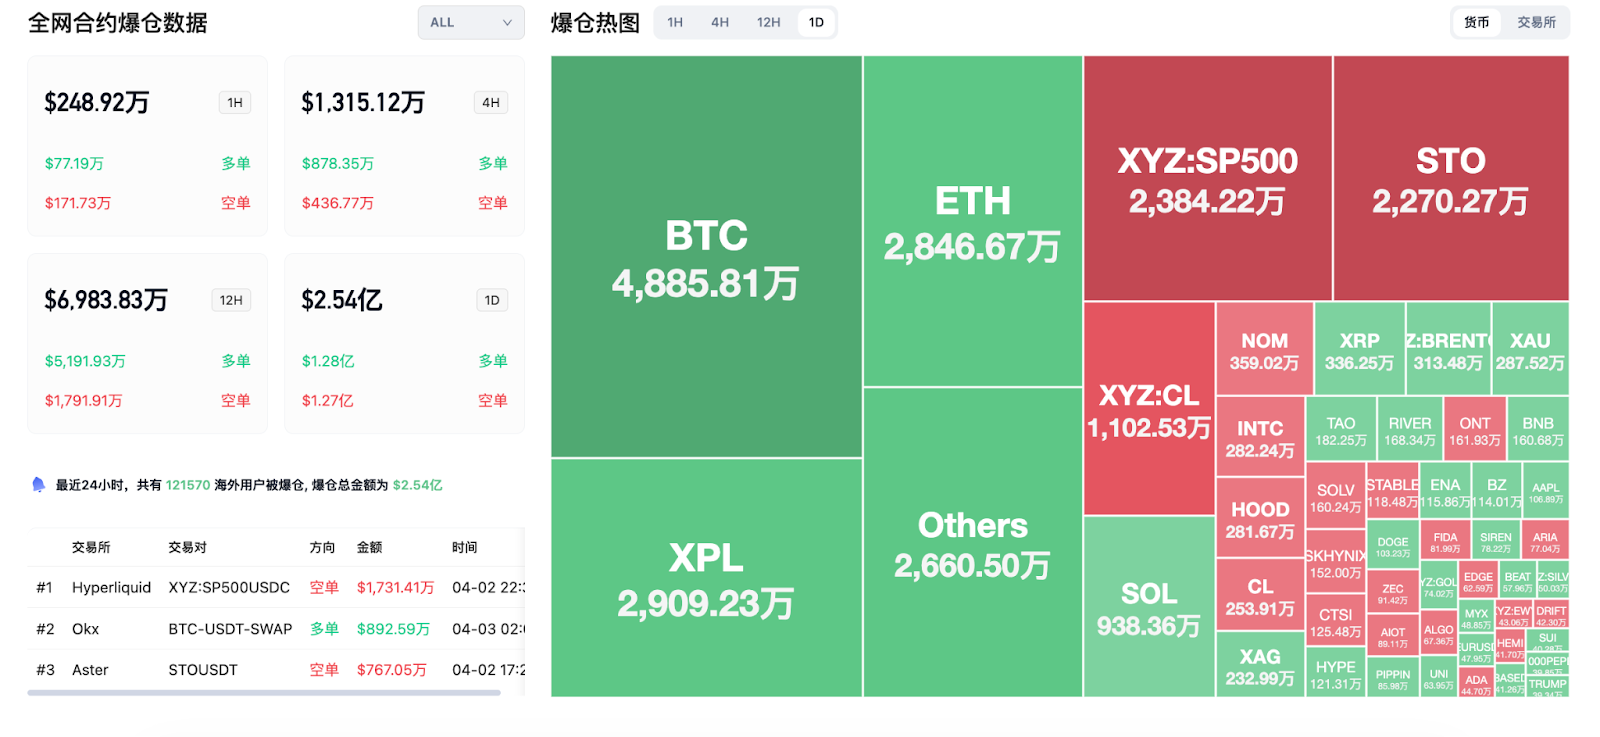Image resolution: width=1600 pixels, height=737 pixels.
Task: Open the Okx BTC-USDT-SWAP table row
Action: (x=275, y=629)
